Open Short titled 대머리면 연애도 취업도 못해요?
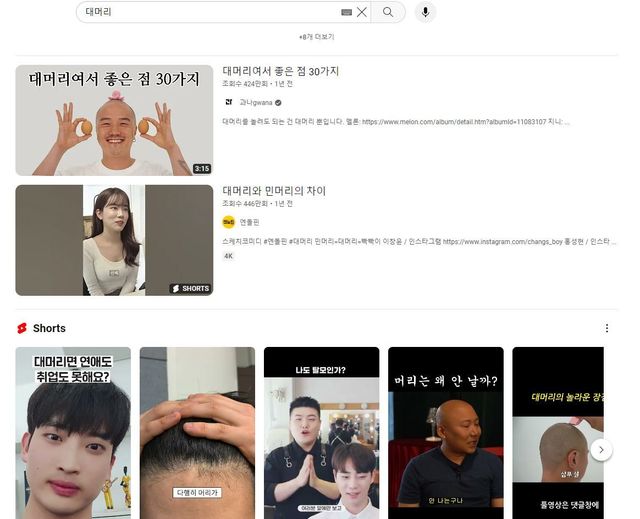Screen dimensions: 640x519 [73, 432]
